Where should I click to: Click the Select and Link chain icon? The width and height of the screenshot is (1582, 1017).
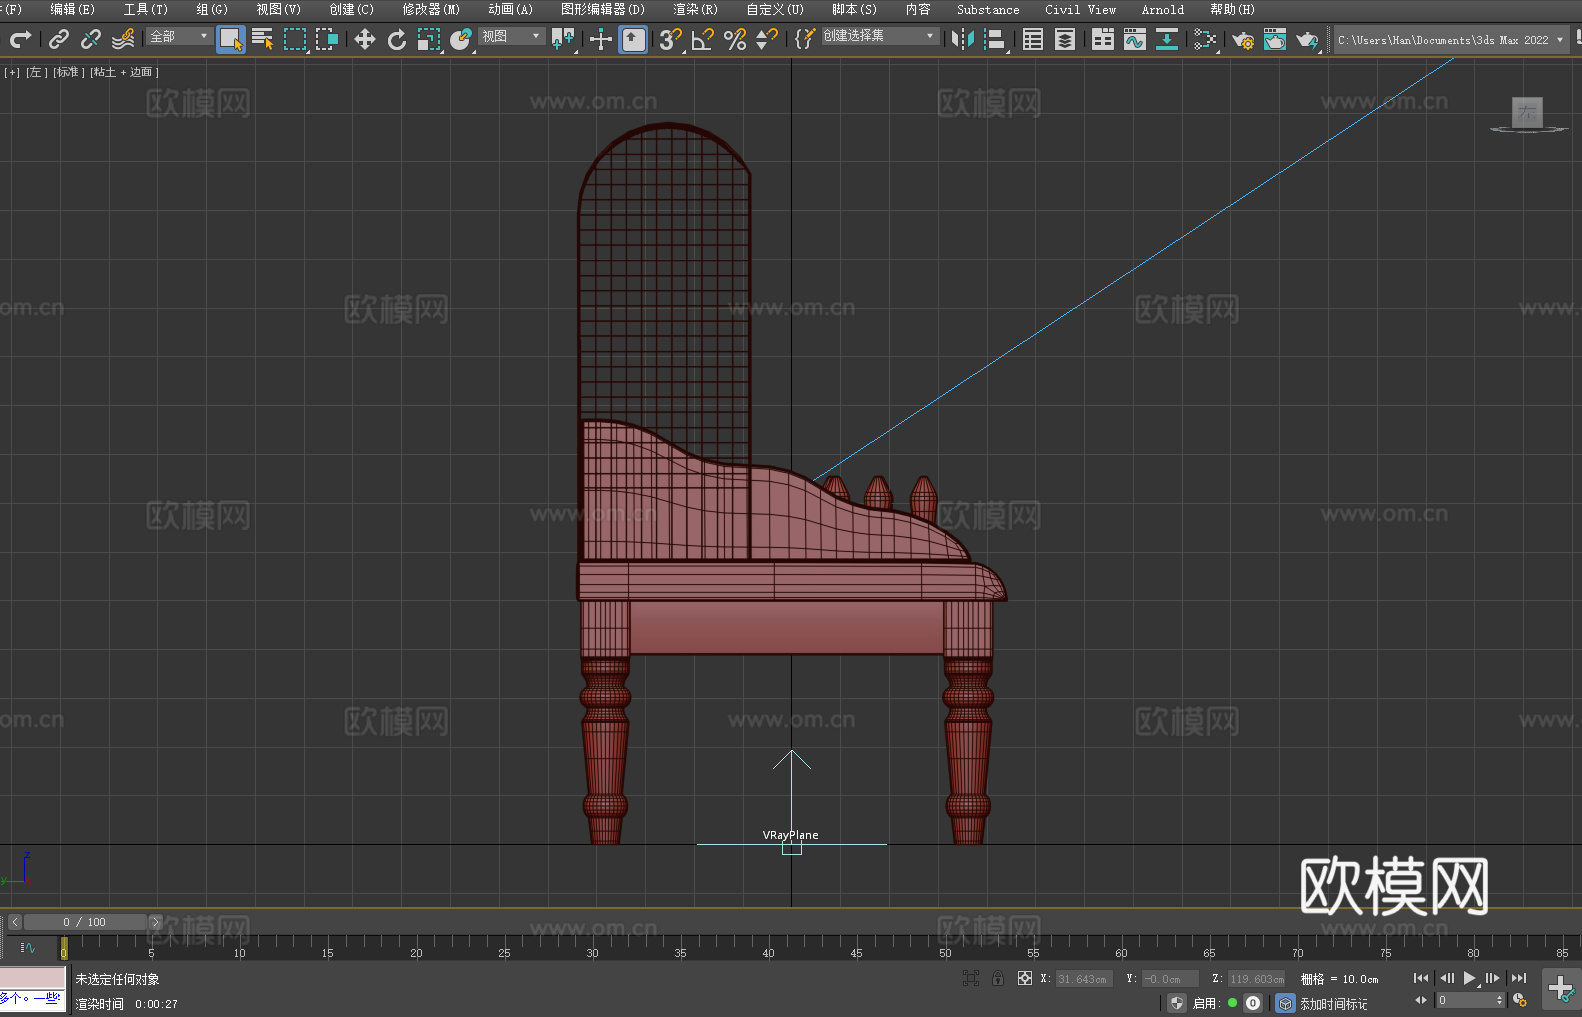coord(59,39)
